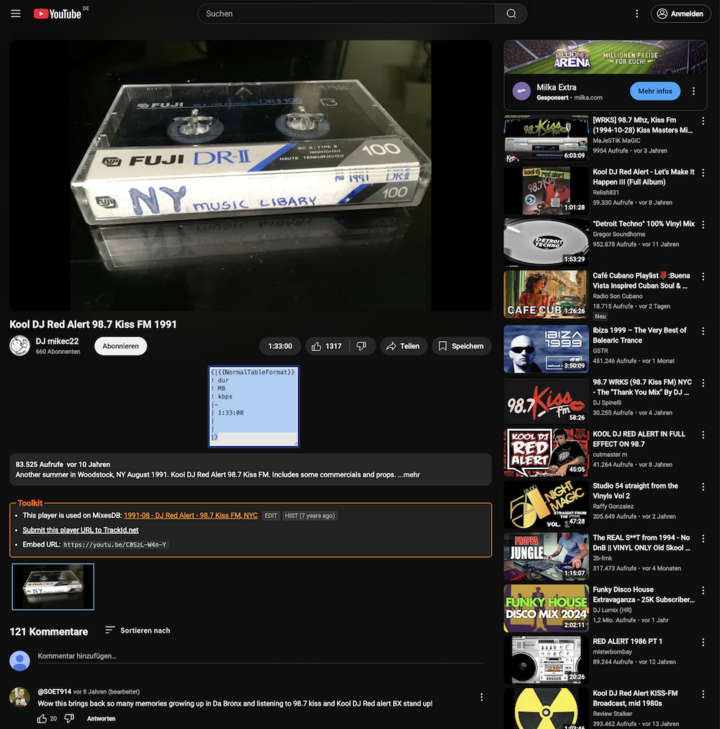Click Mehr infos on the Milka ad
Viewport: 720px width, 729px height.
click(655, 91)
